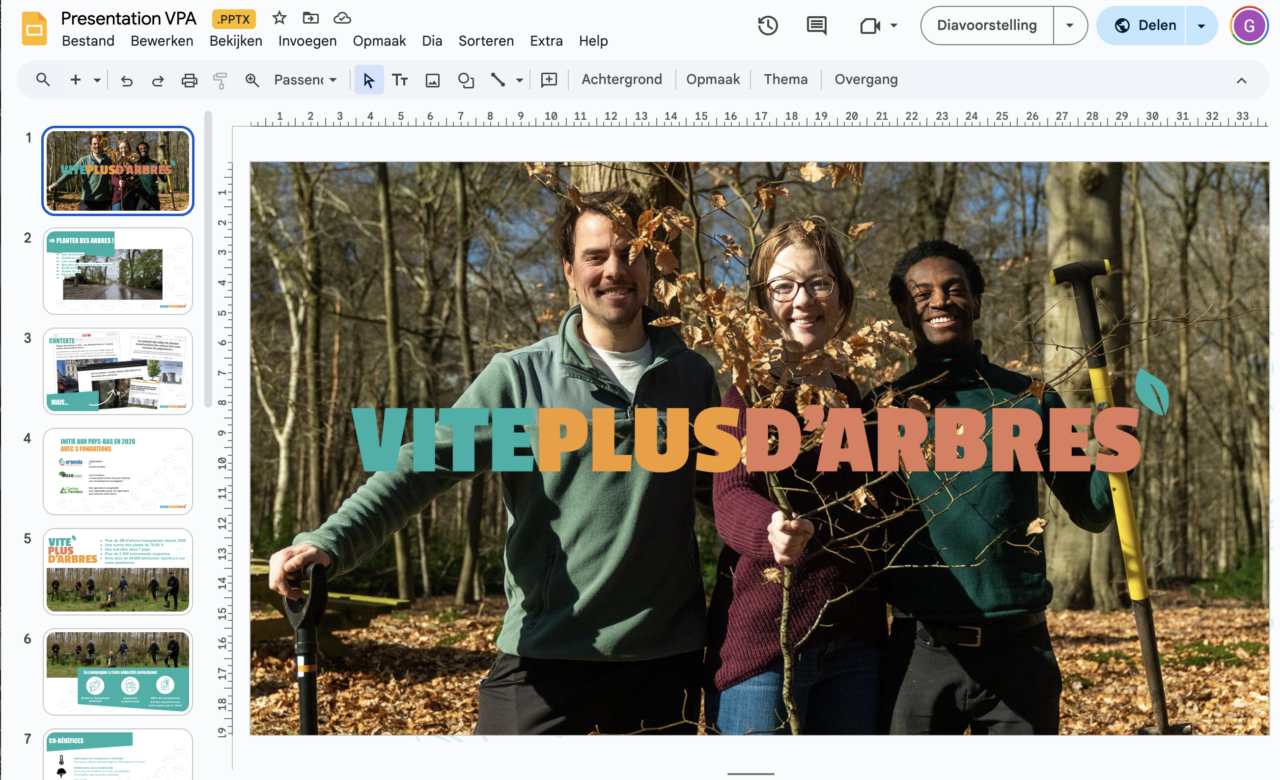1280x780 pixels.
Task: Click the insert image icon
Action: tap(433, 80)
